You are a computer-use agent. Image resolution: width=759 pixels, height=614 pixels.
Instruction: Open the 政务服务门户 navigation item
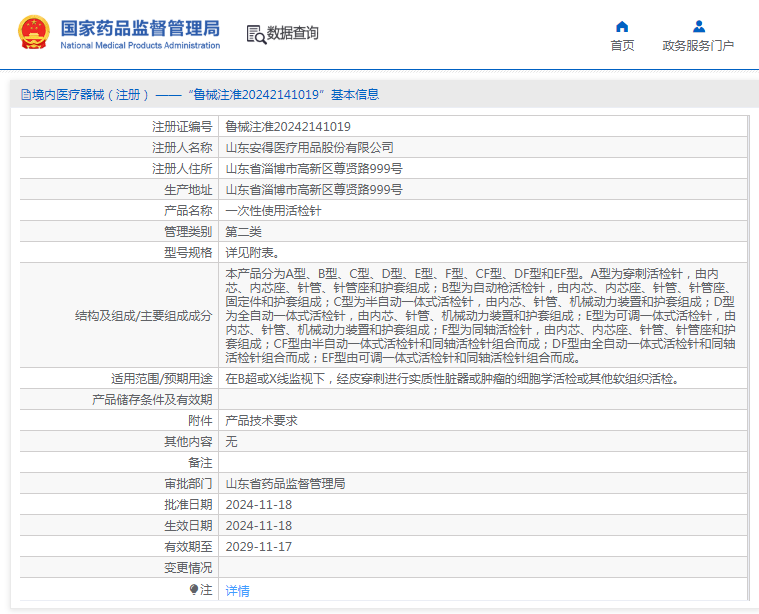(698, 45)
